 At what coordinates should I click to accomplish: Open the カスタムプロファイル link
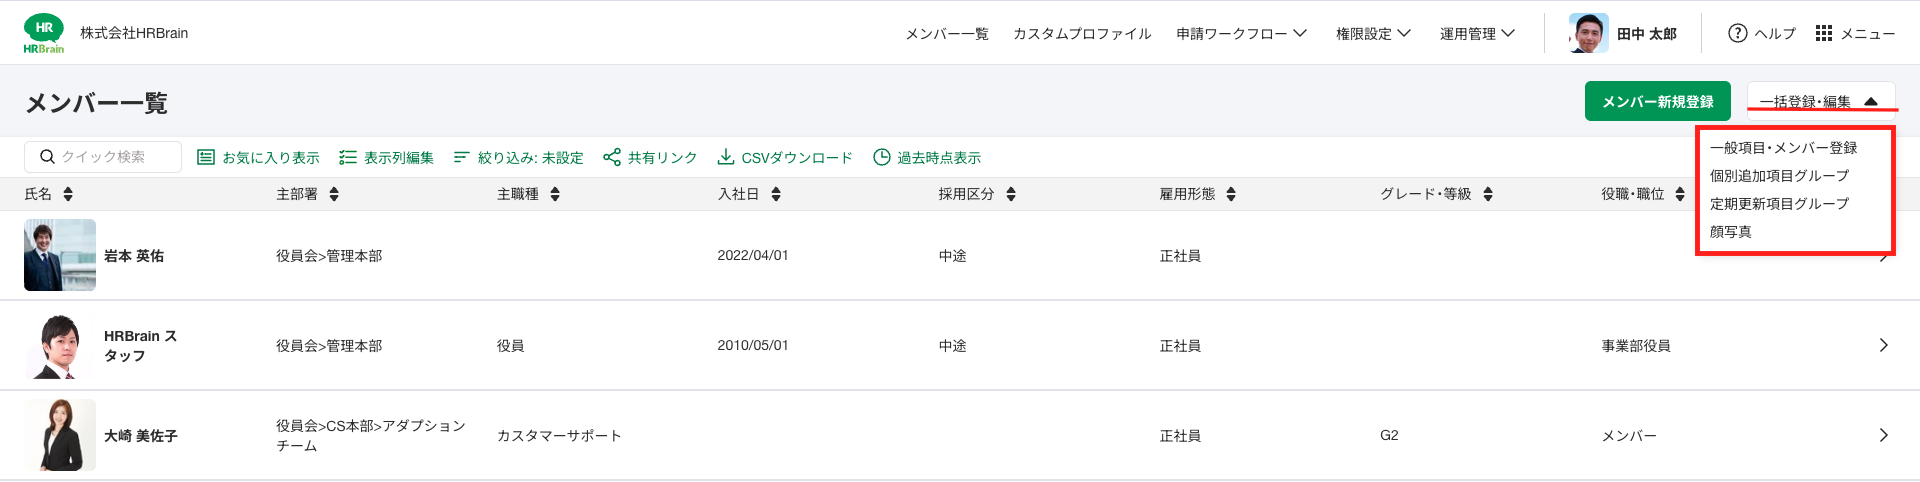click(1082, 33)
